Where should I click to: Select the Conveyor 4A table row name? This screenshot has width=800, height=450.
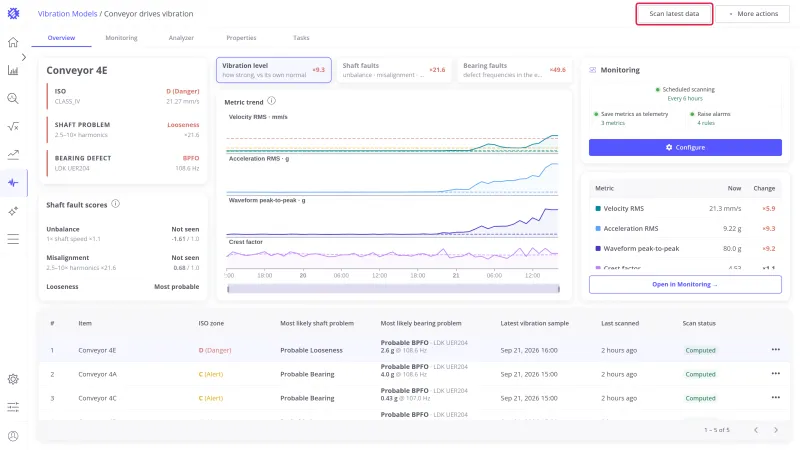pyautogui.click(x=97, y=374)
